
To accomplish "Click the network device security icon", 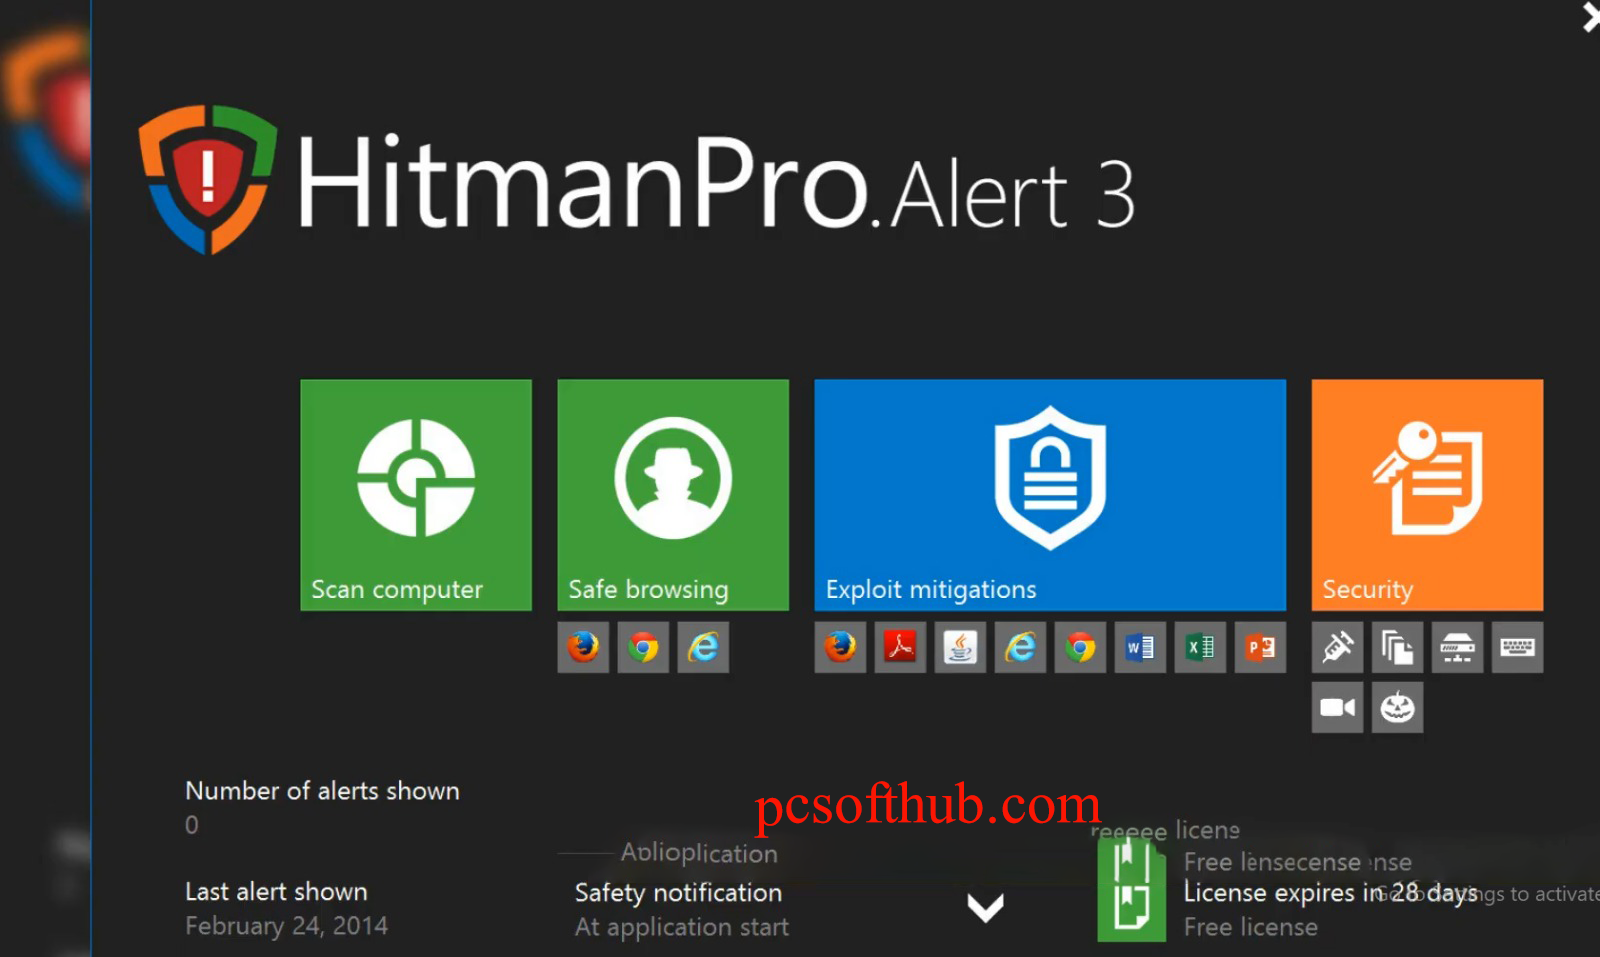I will pos(1457,647).
